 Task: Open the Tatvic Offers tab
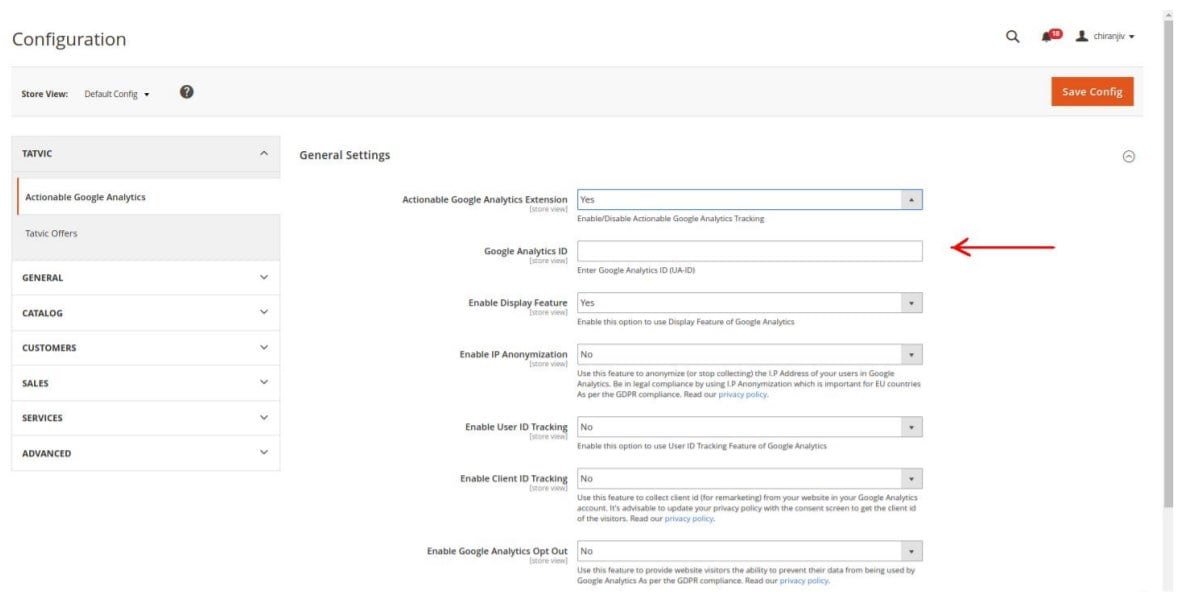click(149, 234)
